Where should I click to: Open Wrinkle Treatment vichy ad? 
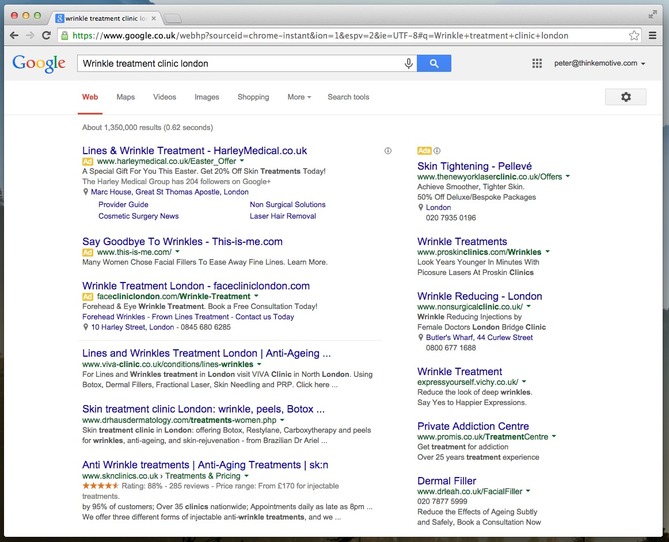460,371
